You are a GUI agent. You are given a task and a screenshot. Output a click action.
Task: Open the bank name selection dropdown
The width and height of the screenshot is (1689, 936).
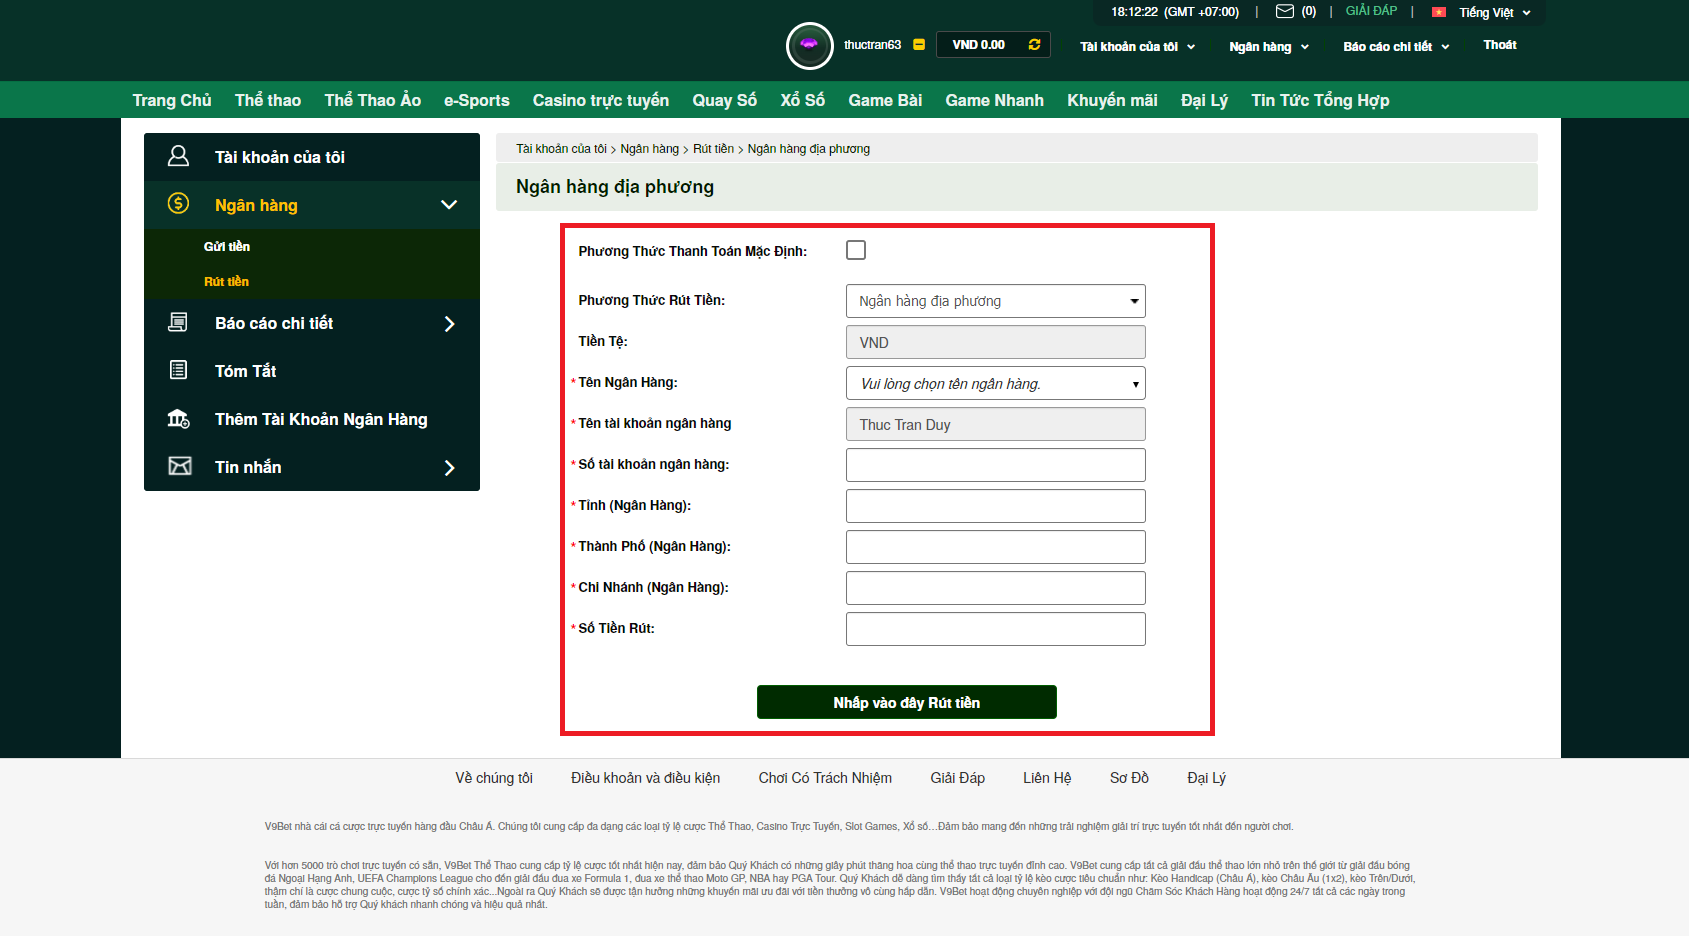pyautogui.click(x=995, y=384)
